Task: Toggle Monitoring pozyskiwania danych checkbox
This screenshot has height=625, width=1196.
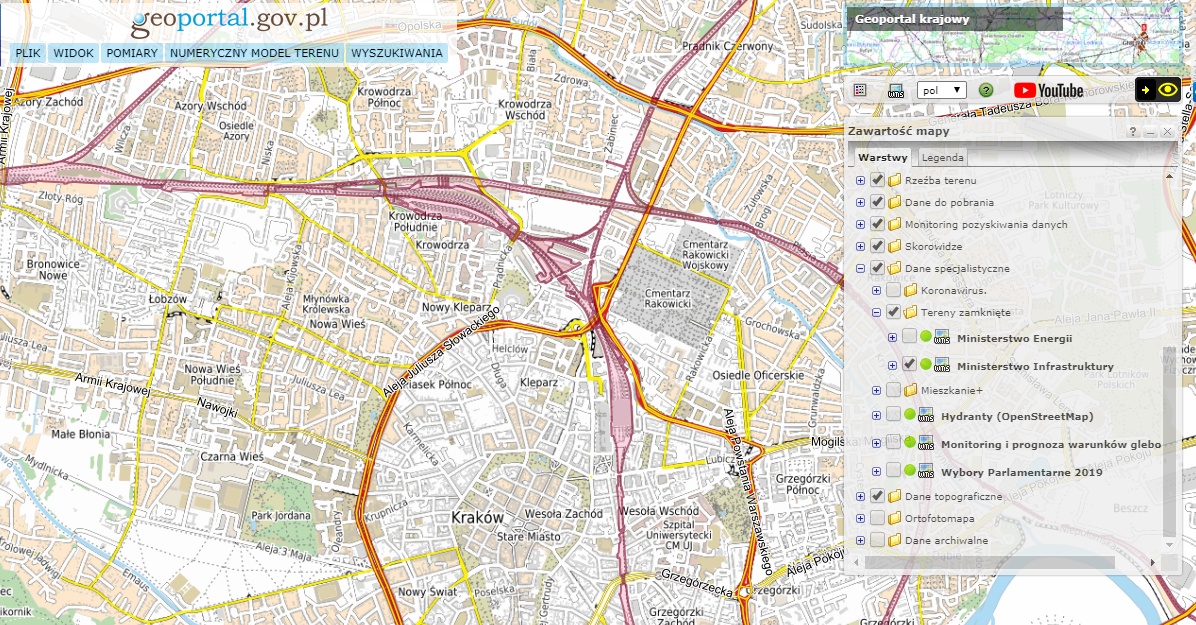Action: (x=877, y=224)
